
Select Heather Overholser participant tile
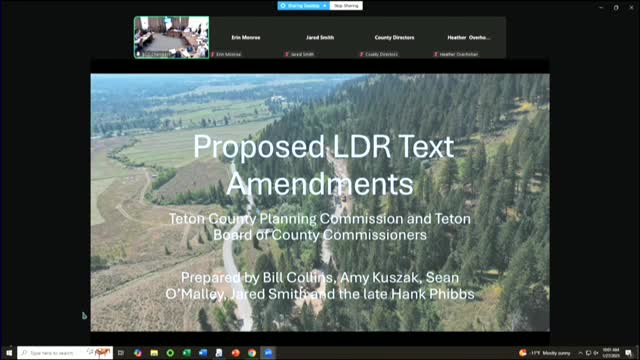pos(469,37)
